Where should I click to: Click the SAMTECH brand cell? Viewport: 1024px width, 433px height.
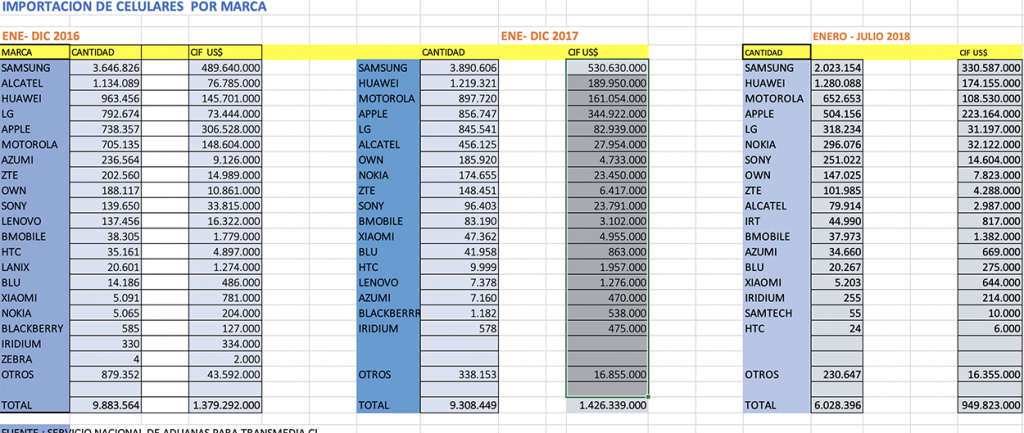tap(776, 313)
